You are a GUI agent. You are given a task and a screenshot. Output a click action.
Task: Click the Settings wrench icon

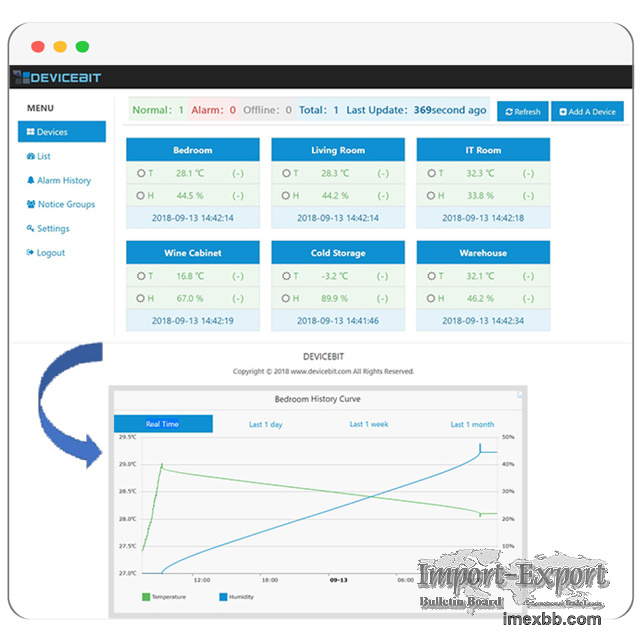click(x=30, y=228)
